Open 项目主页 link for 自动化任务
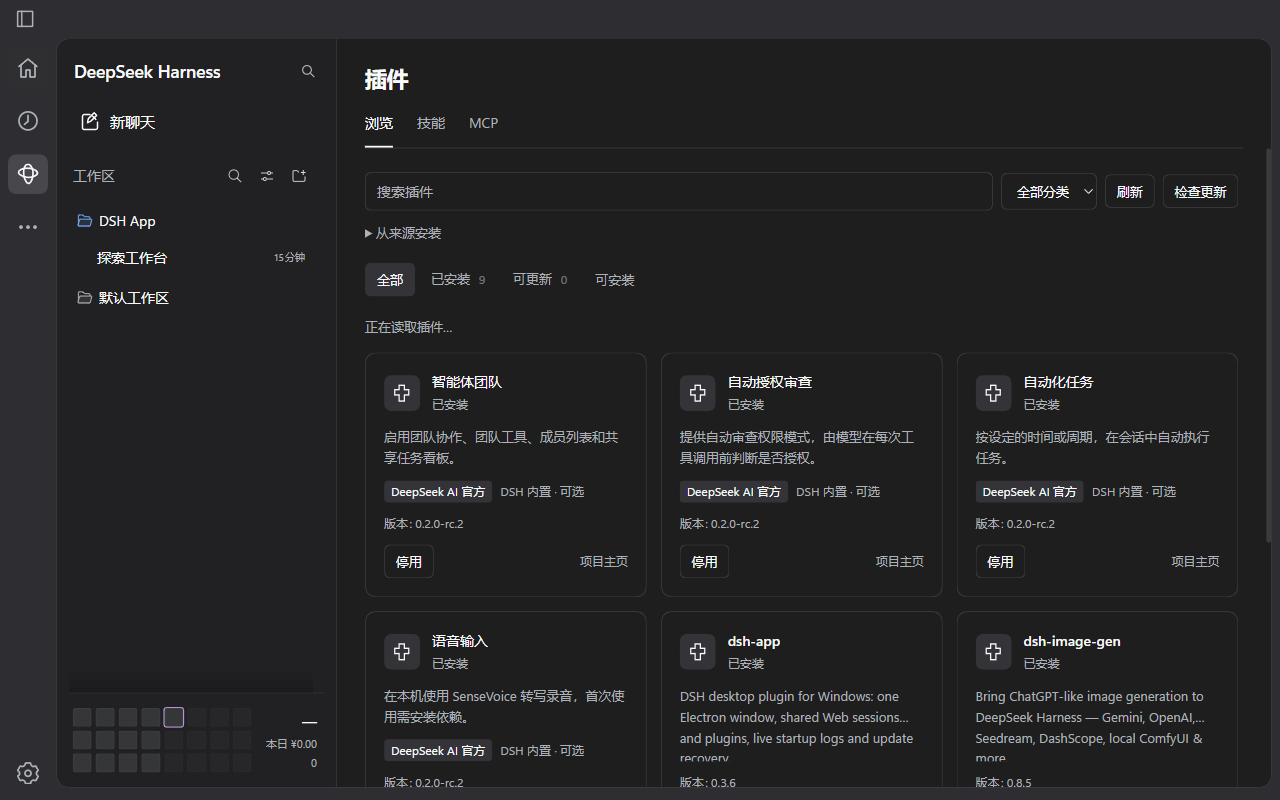 (1196, 562)
